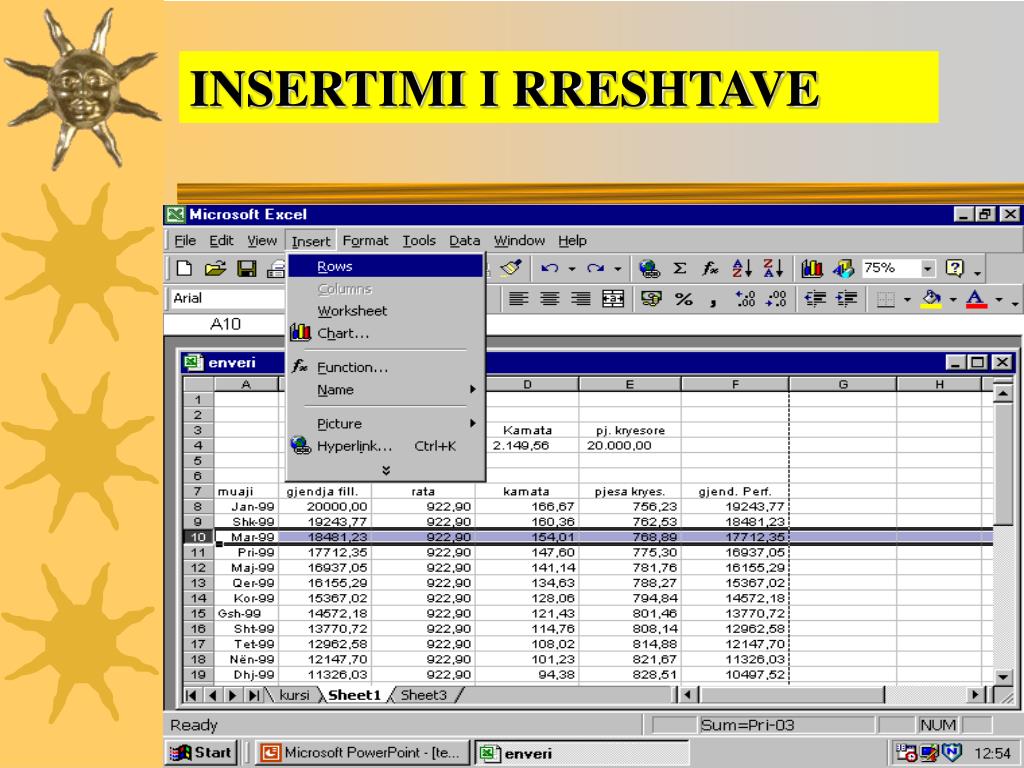Select the Sheet1 tab
This screenshot has height=768, width=1024.
click(354, 695)
